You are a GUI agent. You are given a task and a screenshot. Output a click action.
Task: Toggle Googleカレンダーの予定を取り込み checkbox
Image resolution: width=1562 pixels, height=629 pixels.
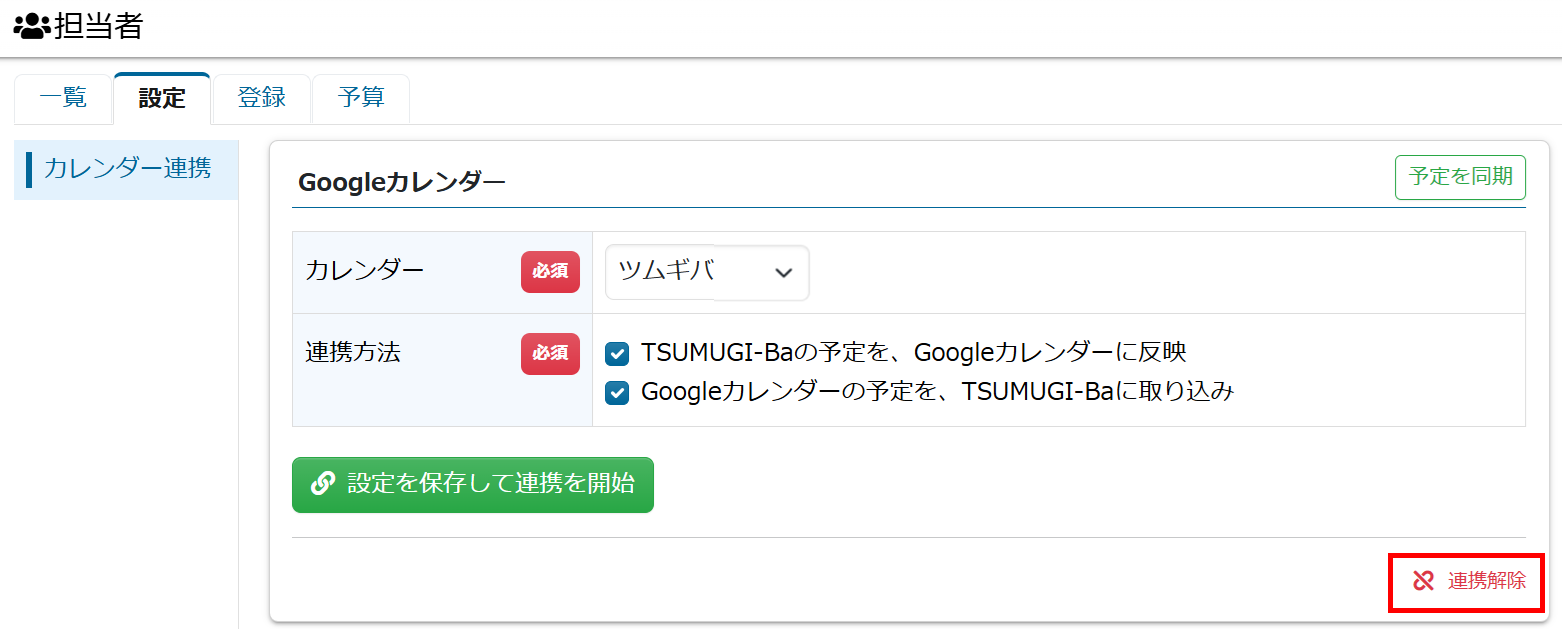click(617, 392)
